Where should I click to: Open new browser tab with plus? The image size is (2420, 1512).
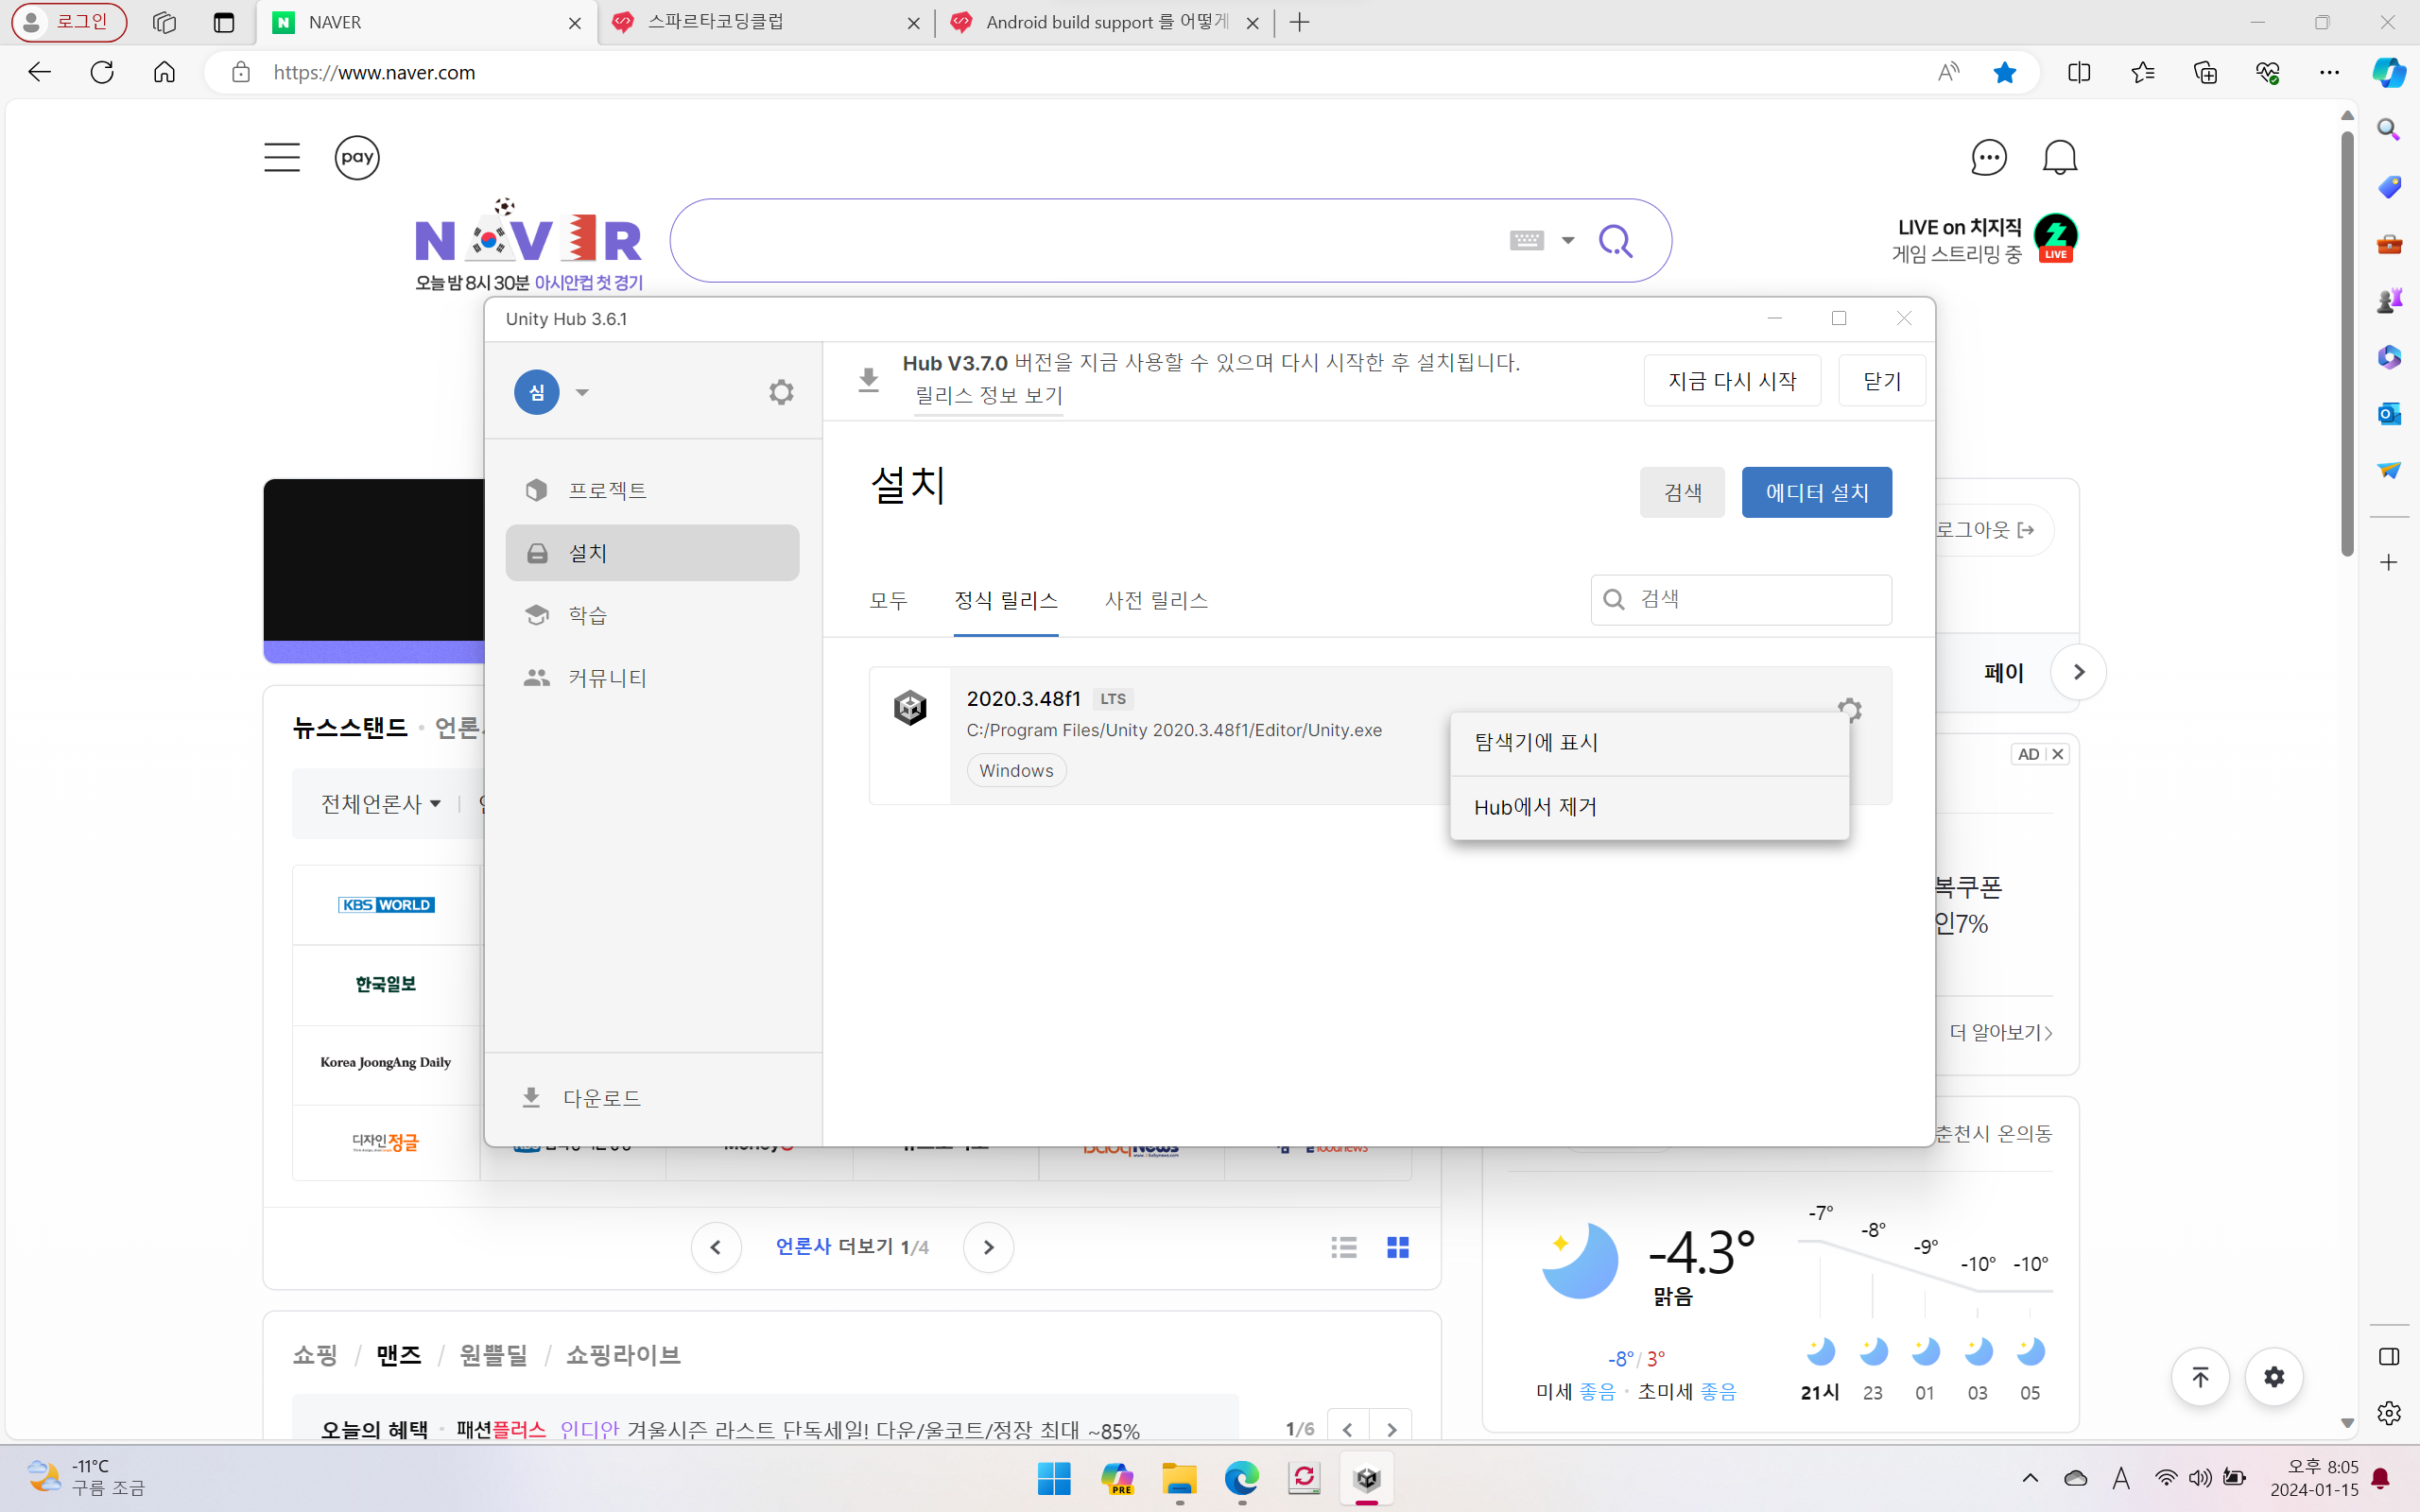(1299, 22)
